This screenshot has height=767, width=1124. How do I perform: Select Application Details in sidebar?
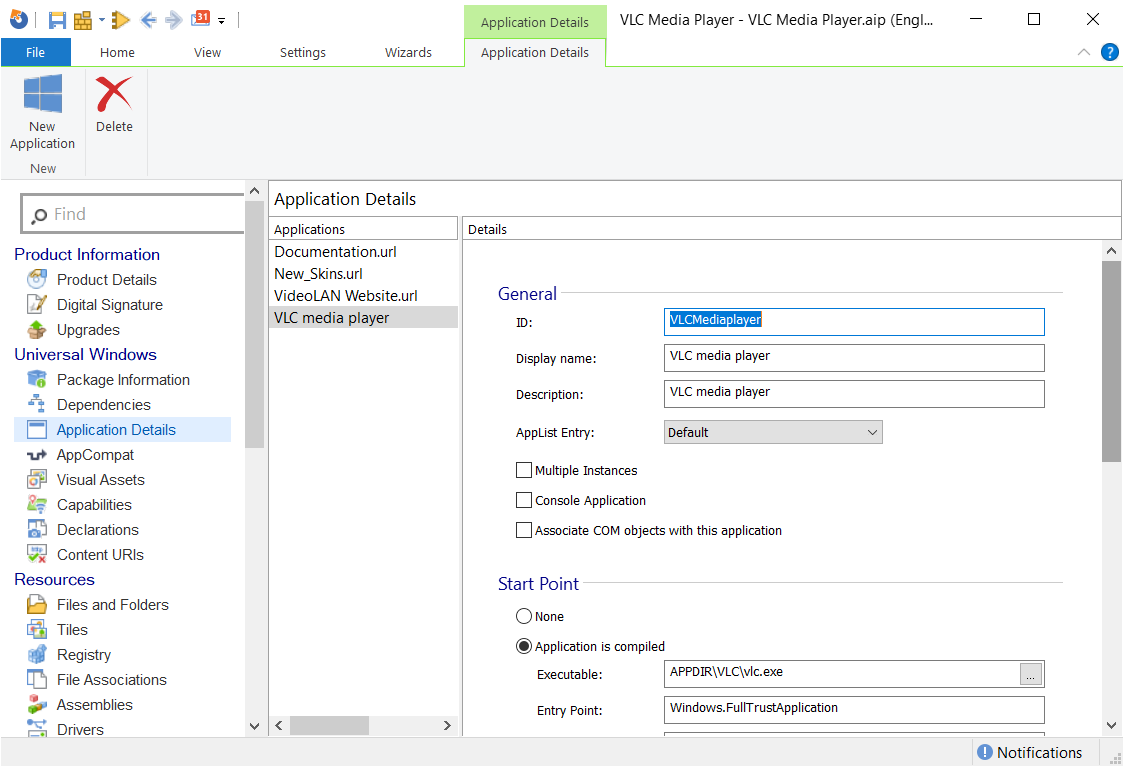[x=123, y=429]
